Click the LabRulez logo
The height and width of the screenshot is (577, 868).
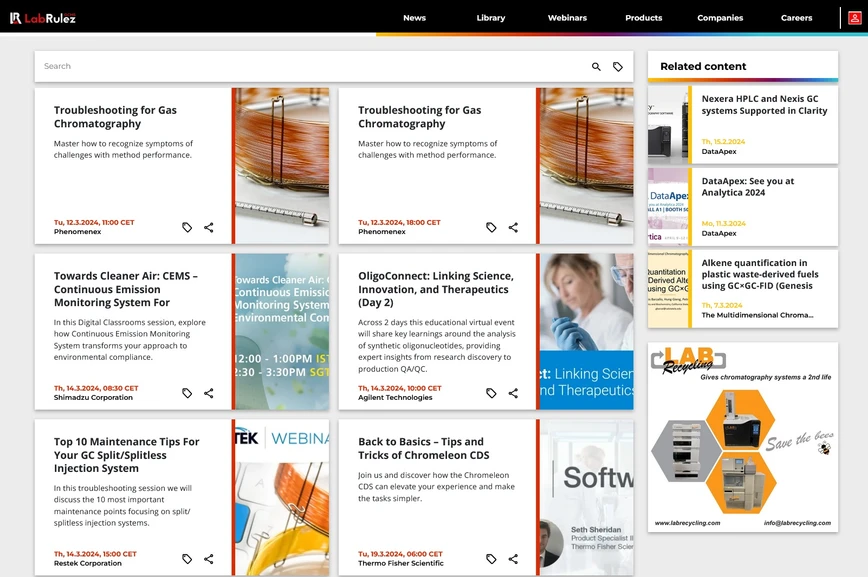pos(43,18)
